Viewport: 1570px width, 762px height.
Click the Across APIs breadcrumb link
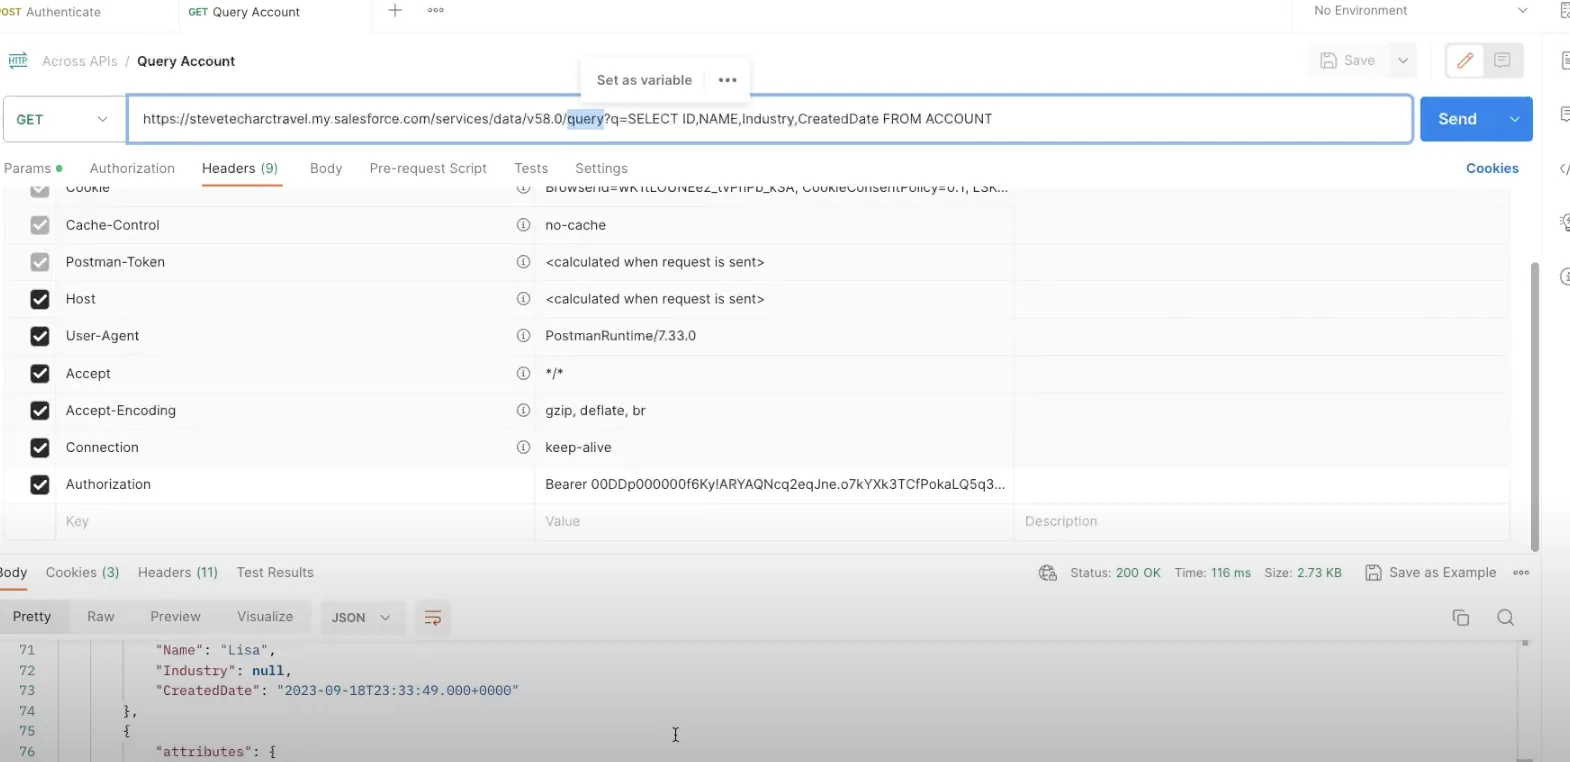pyautogui.click(x=80, y=61)
